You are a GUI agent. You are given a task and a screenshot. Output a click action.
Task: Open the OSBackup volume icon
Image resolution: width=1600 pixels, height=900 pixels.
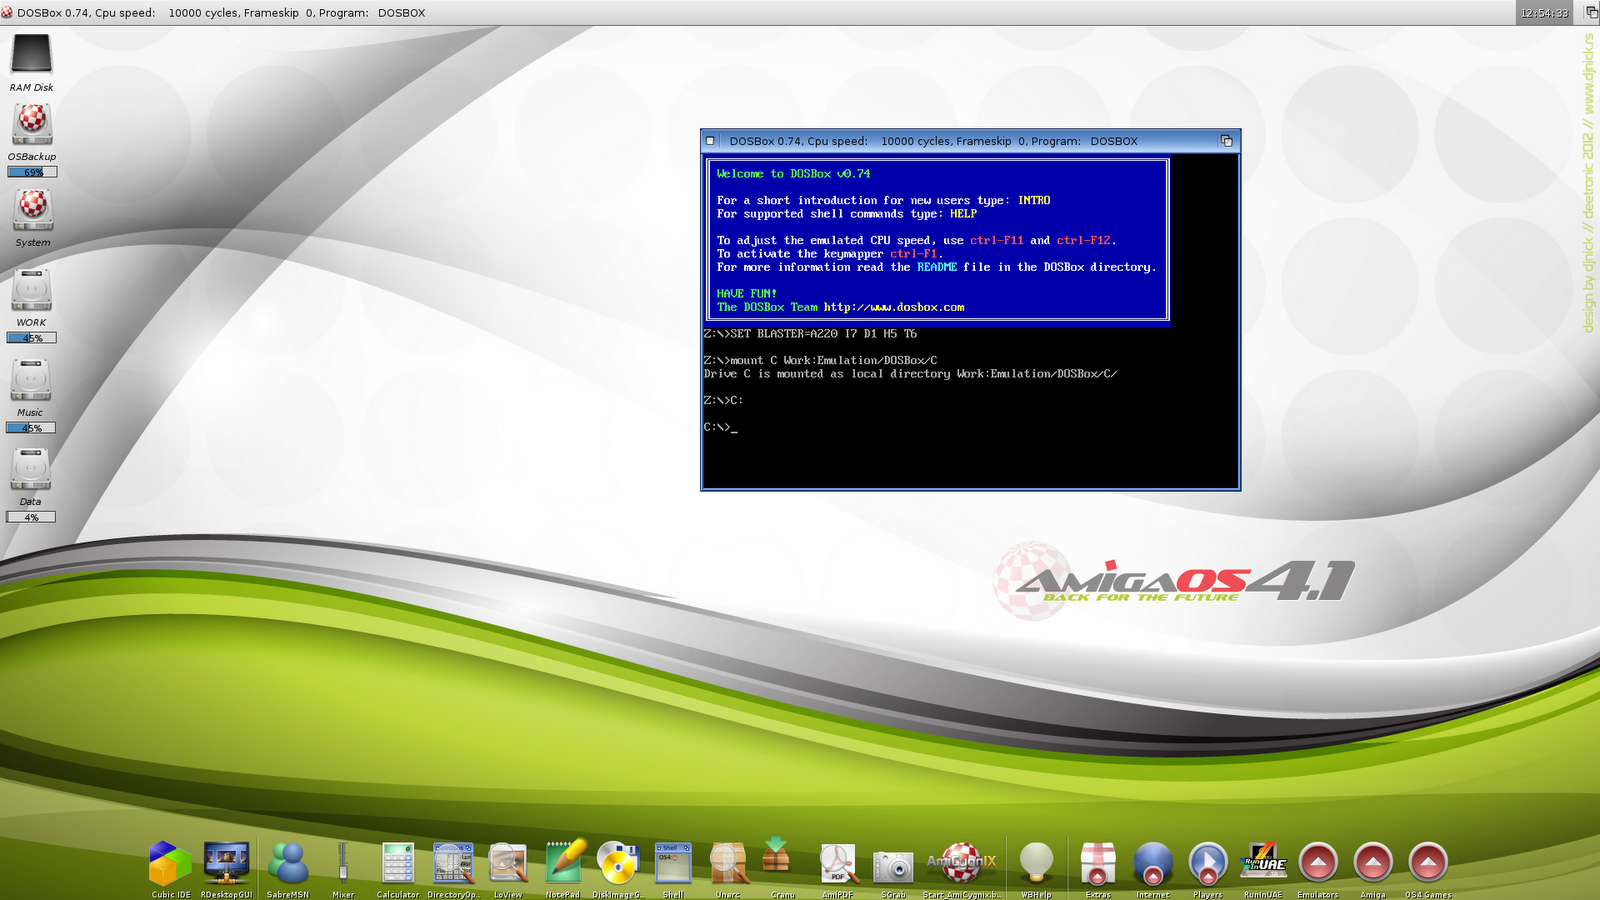pos(32,124)
